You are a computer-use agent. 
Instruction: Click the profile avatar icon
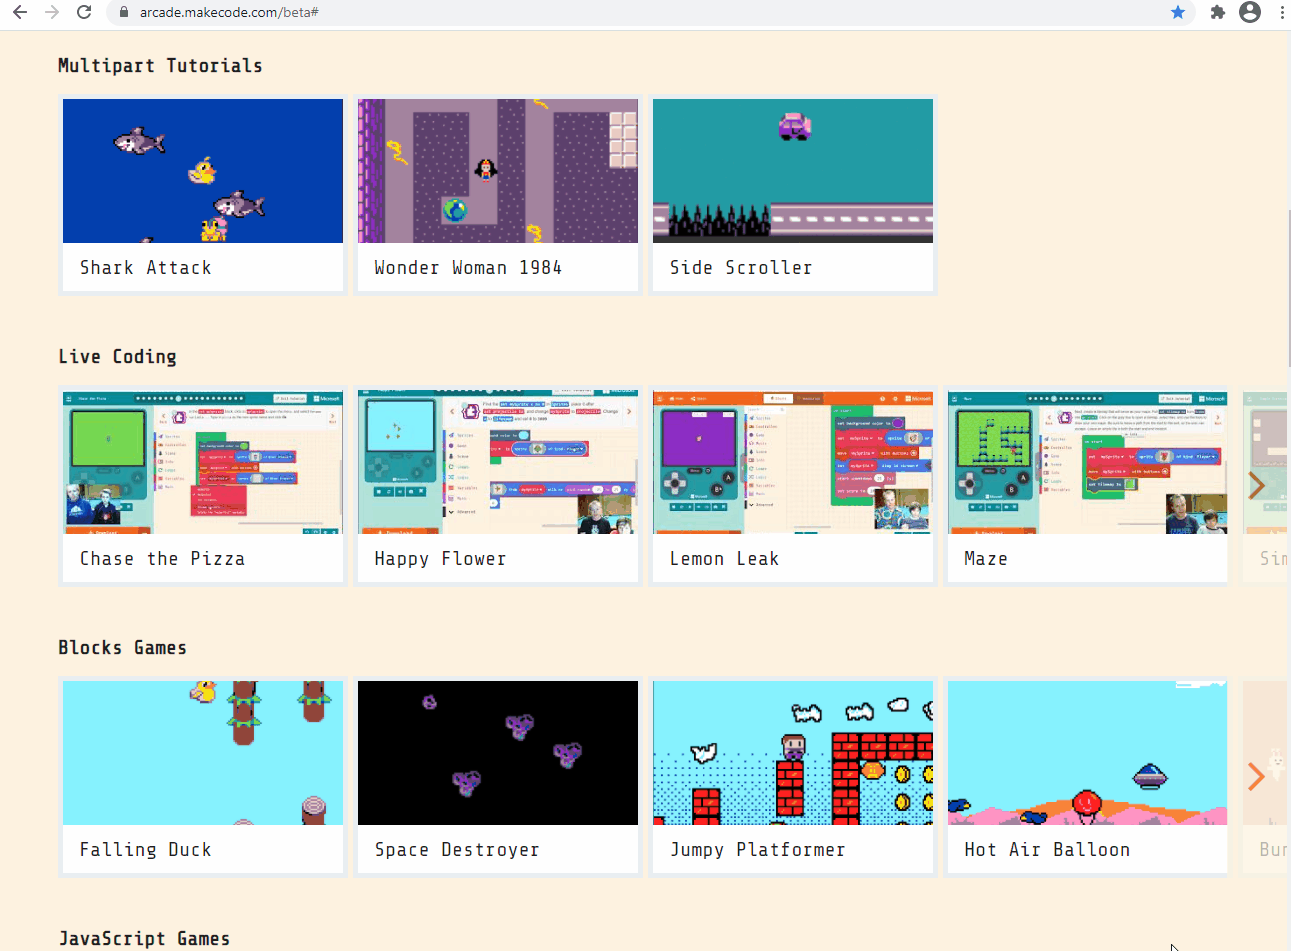[1249, 13]
